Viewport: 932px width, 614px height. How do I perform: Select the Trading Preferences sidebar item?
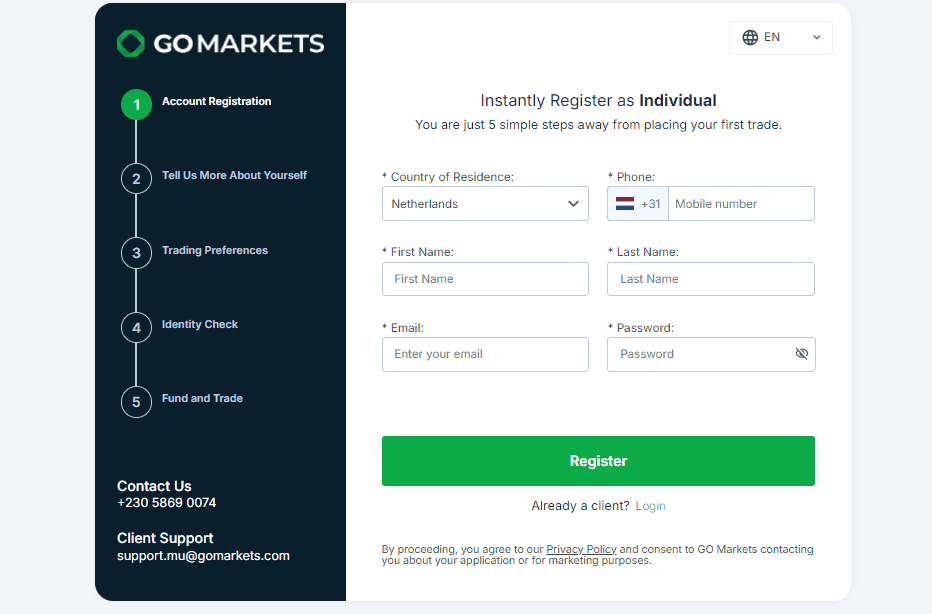click(x=214, y=249)
